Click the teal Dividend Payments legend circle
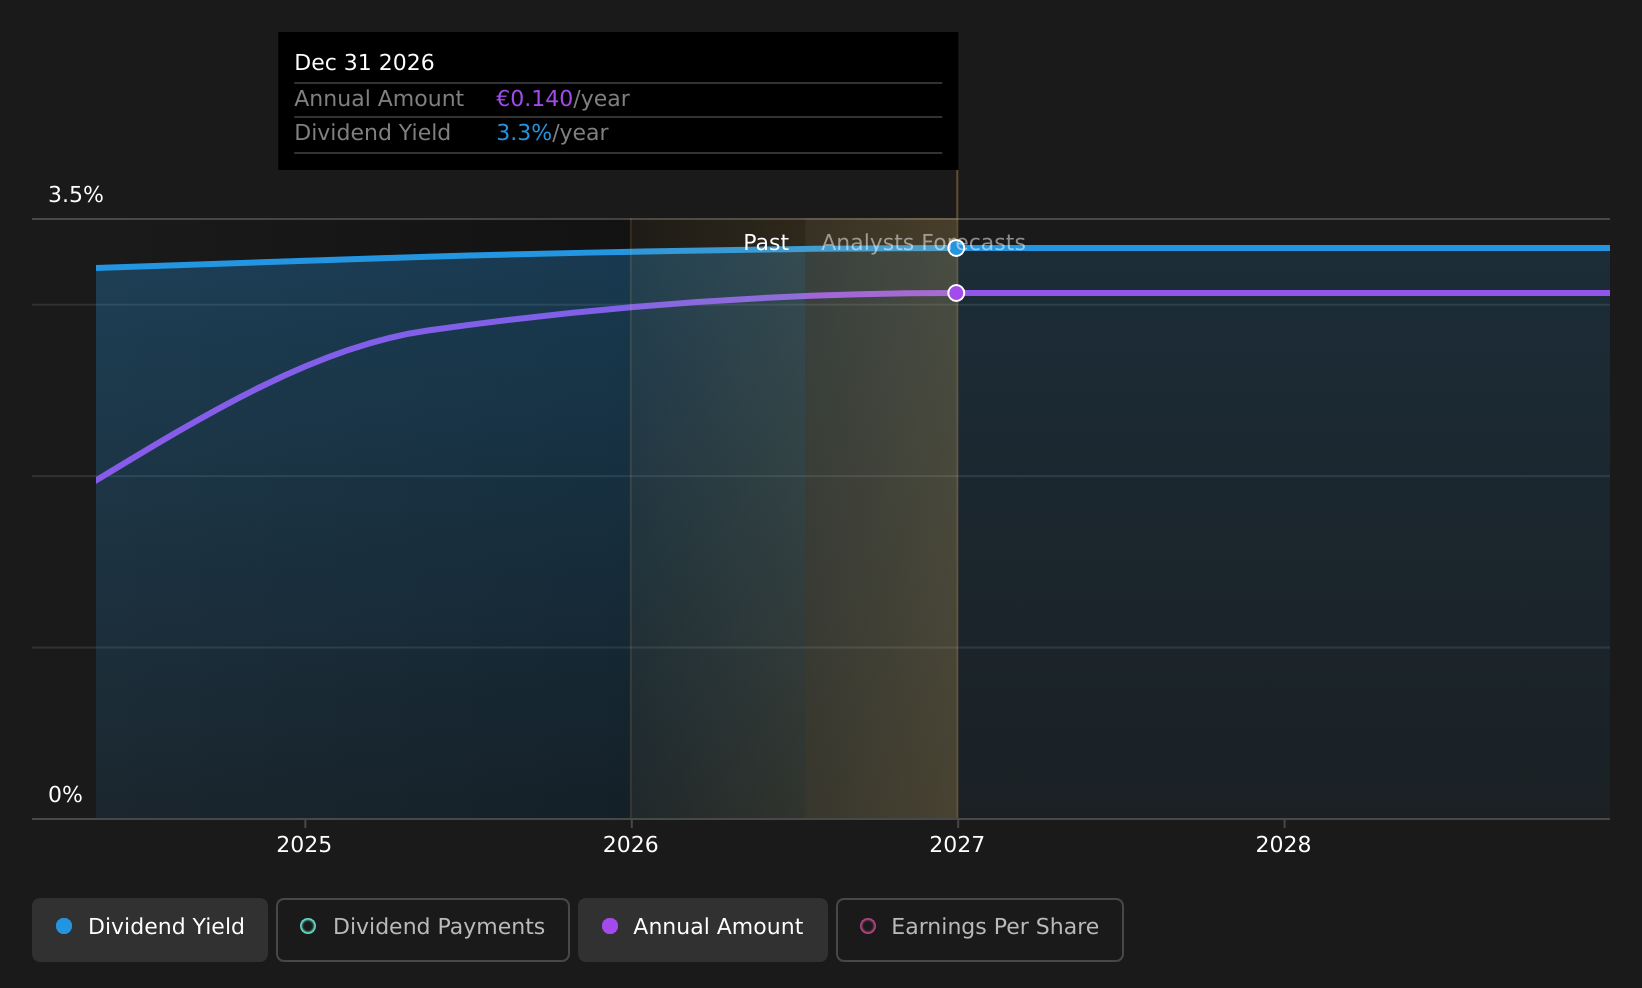Viewport: 1642px width, 988px height. point(308,926)
